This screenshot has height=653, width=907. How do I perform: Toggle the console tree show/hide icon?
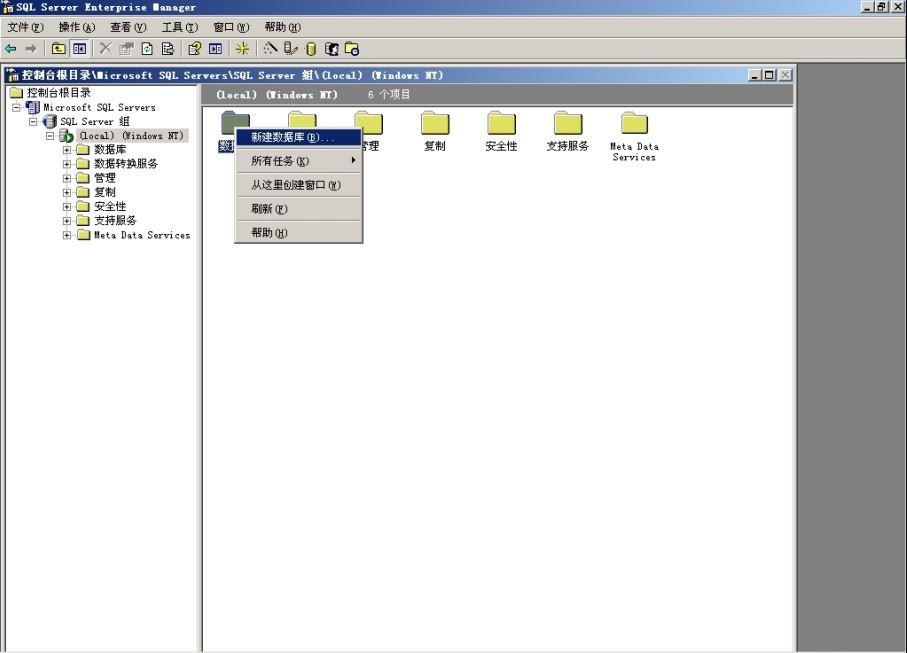point(79,49)
